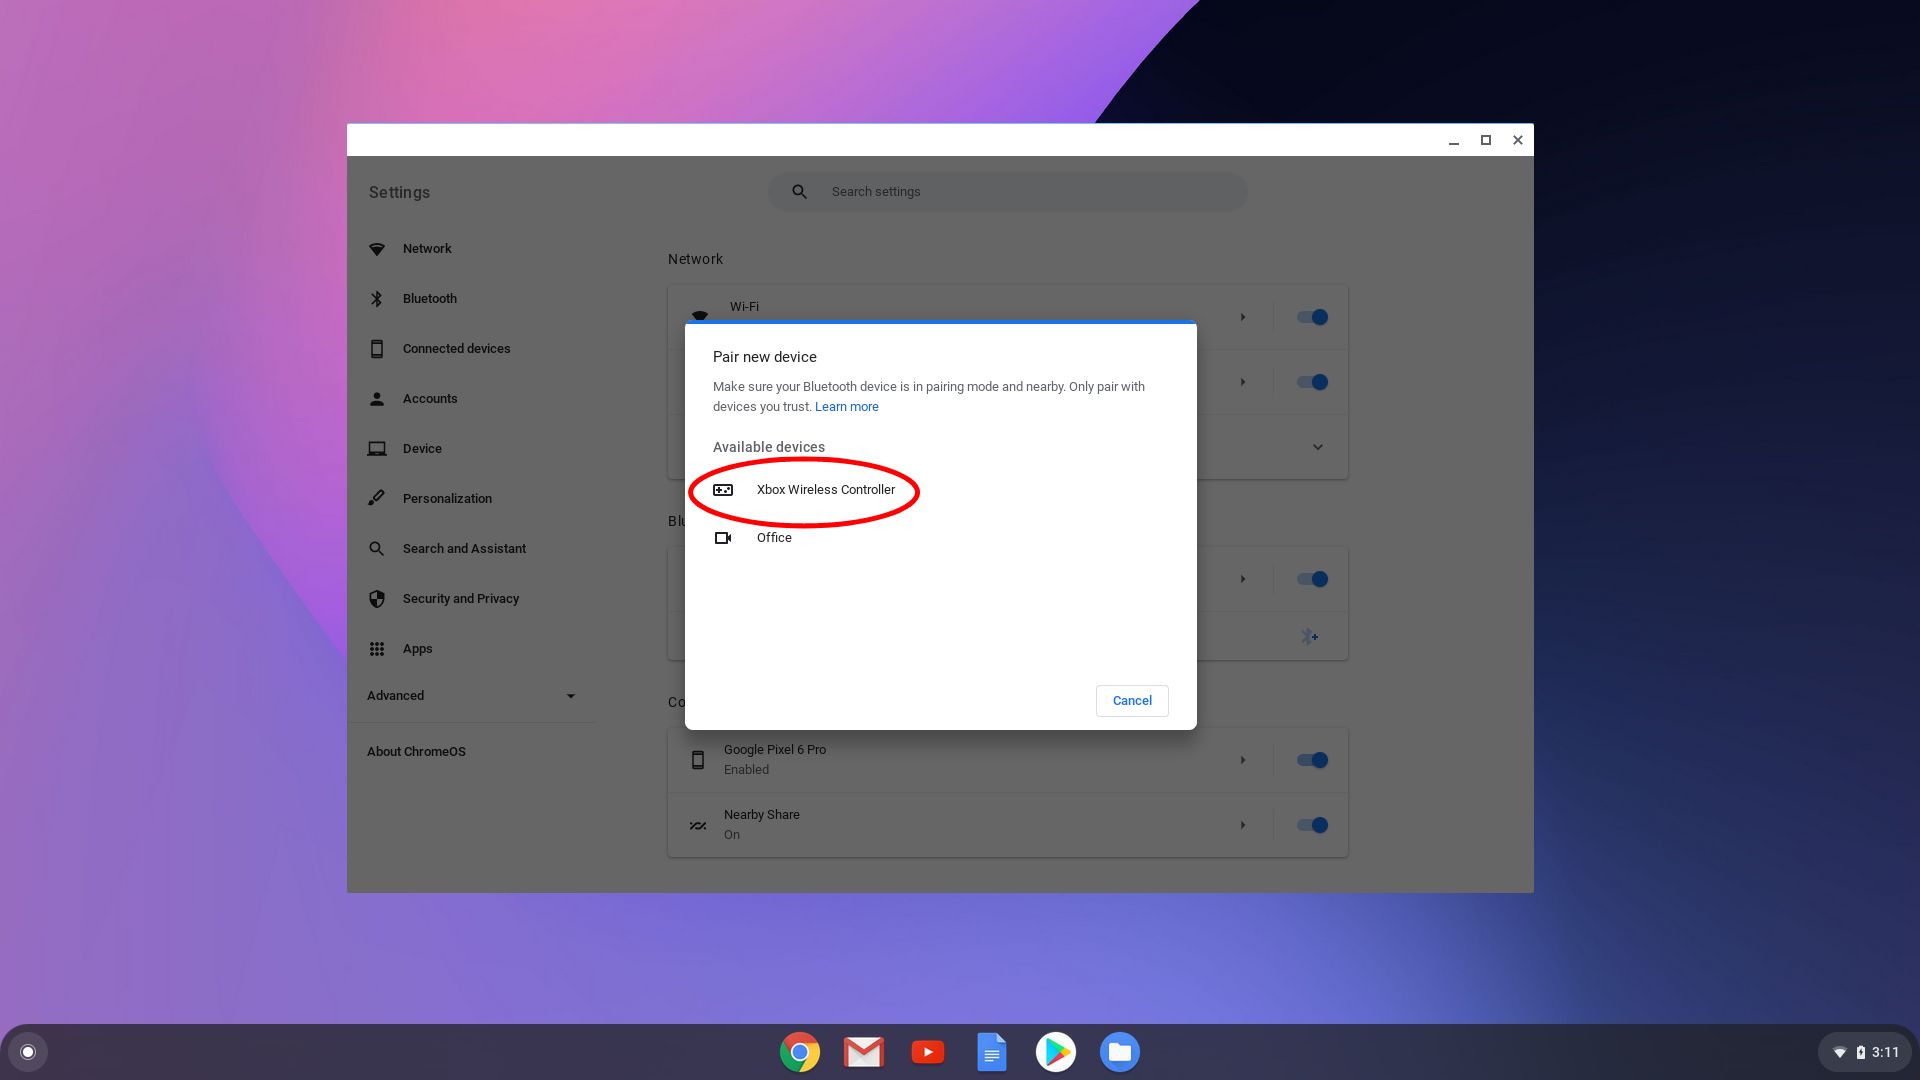Open Bluetooth details arrow
The image size is (1920, 1080).
(1243, 580)
